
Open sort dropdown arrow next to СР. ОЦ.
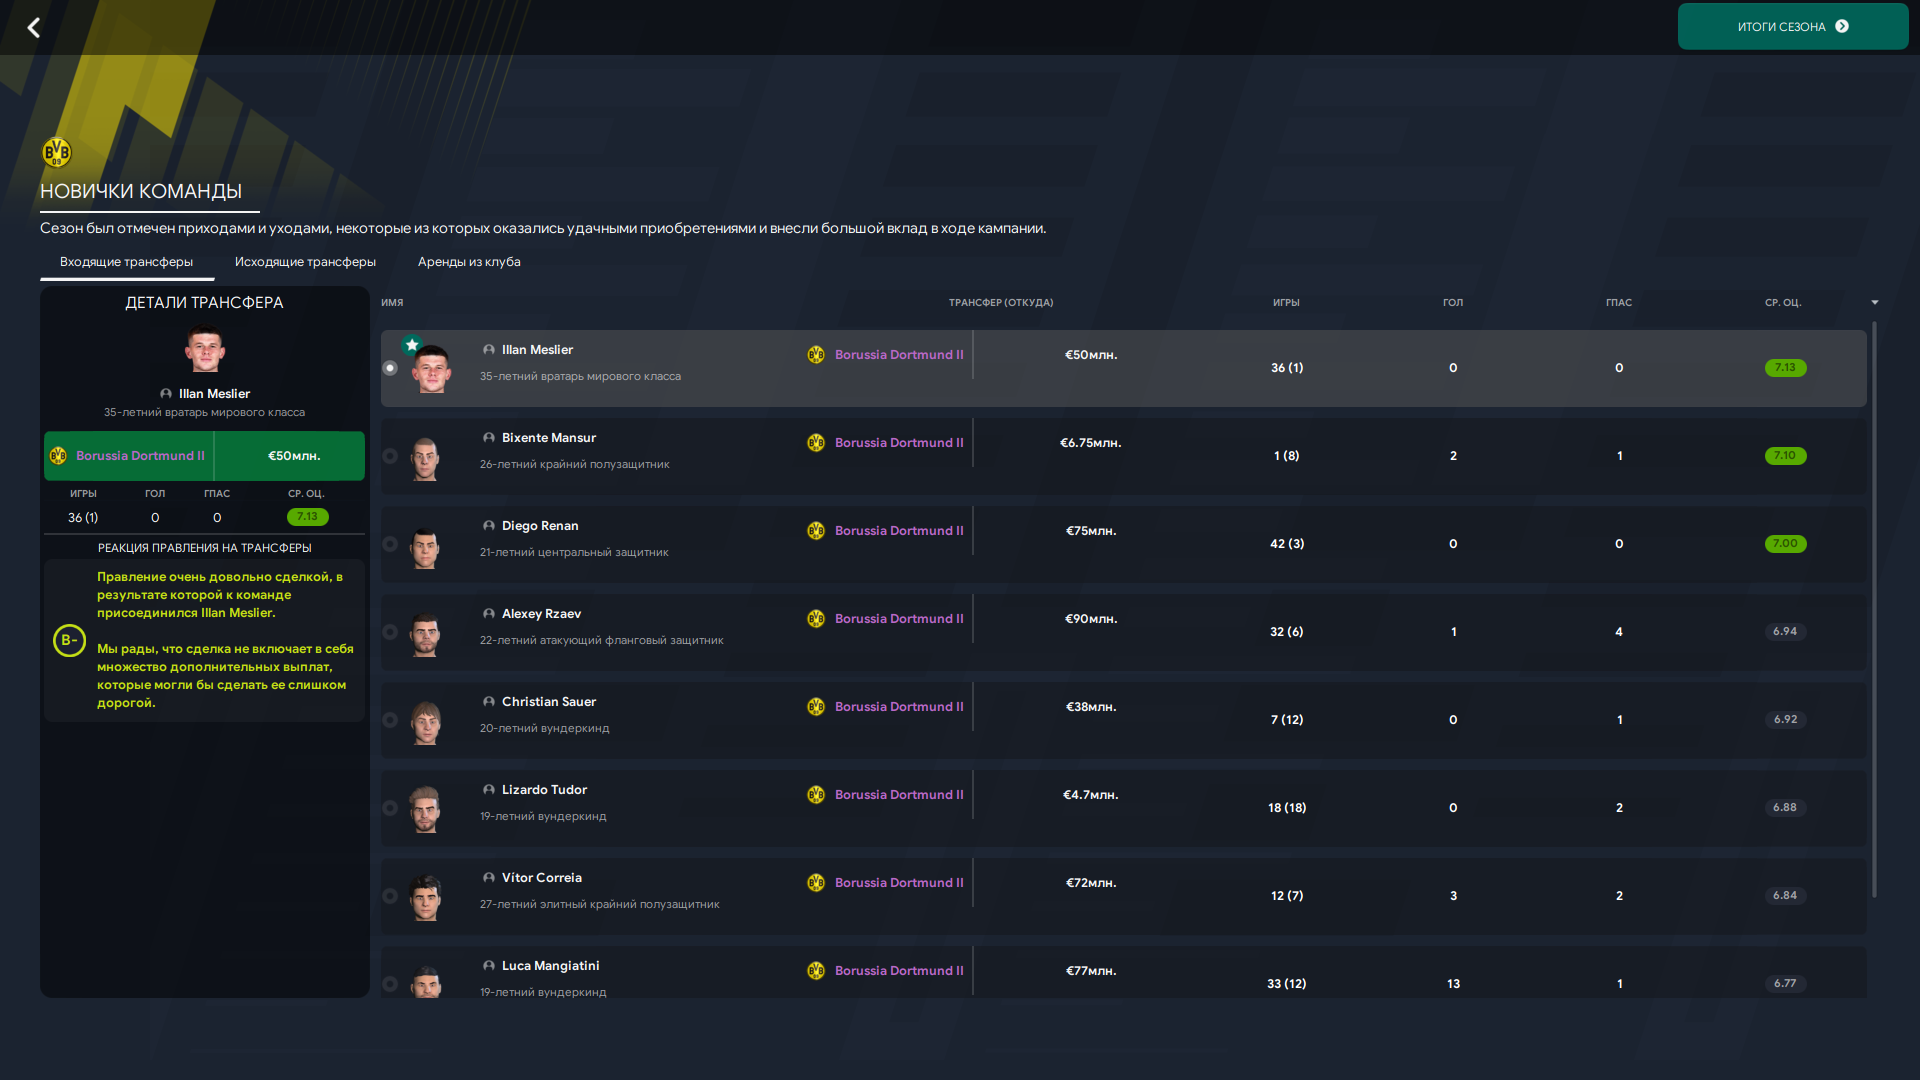click(x=1875, y=302)
